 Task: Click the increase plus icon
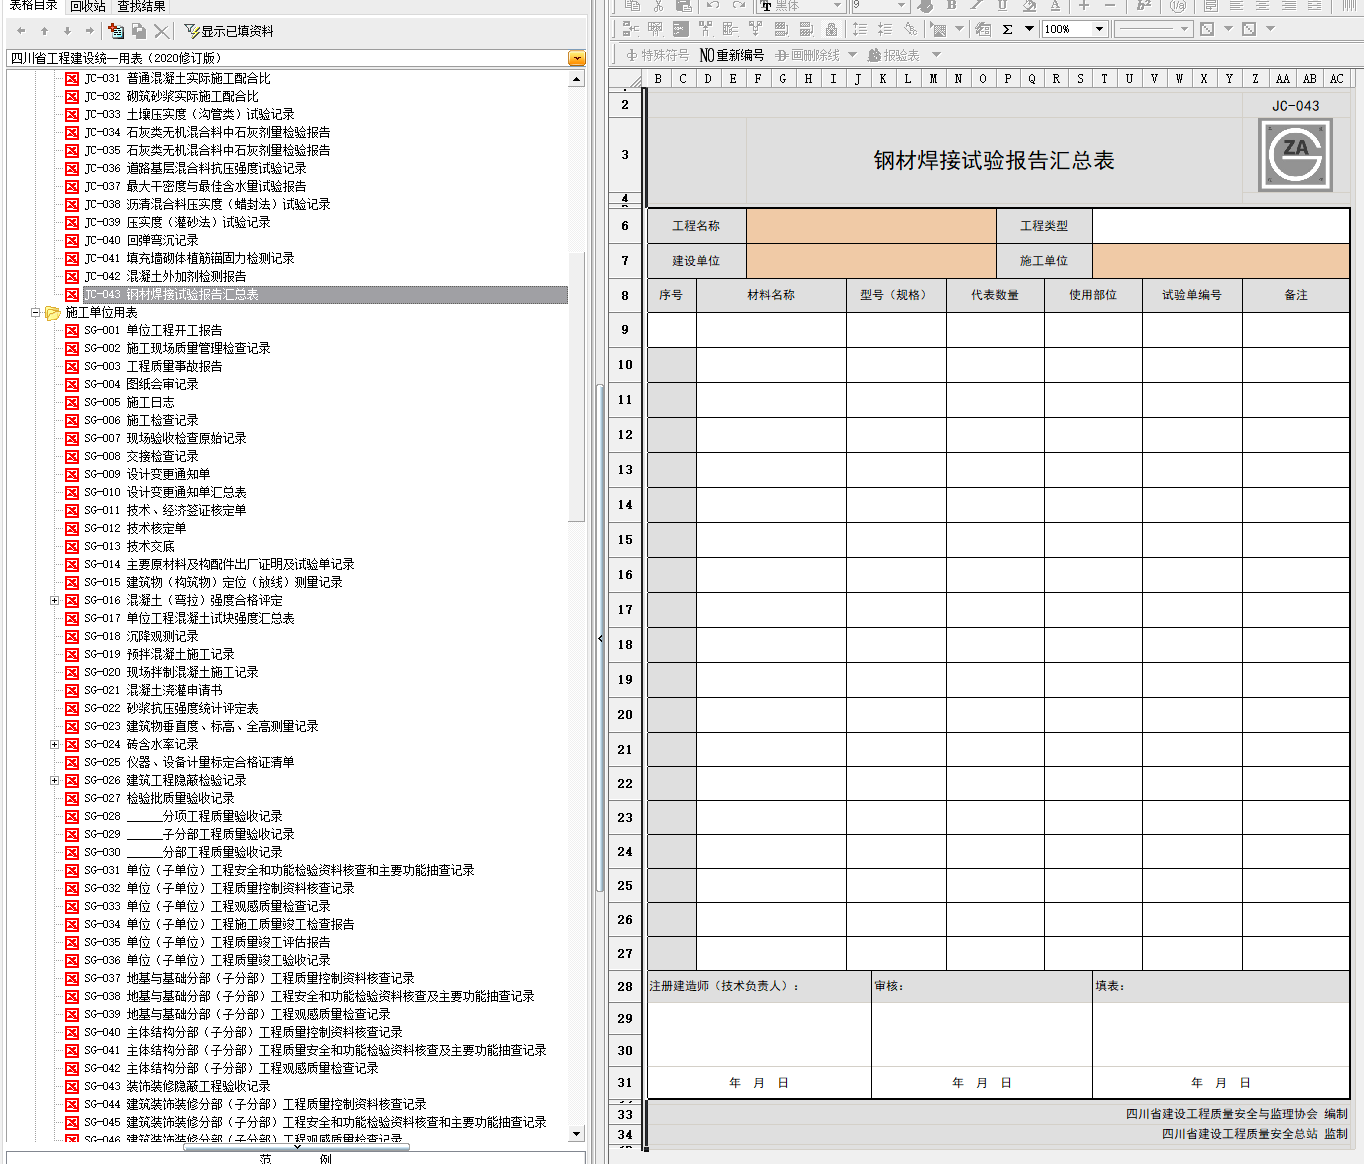click(x=1083, y=6)
